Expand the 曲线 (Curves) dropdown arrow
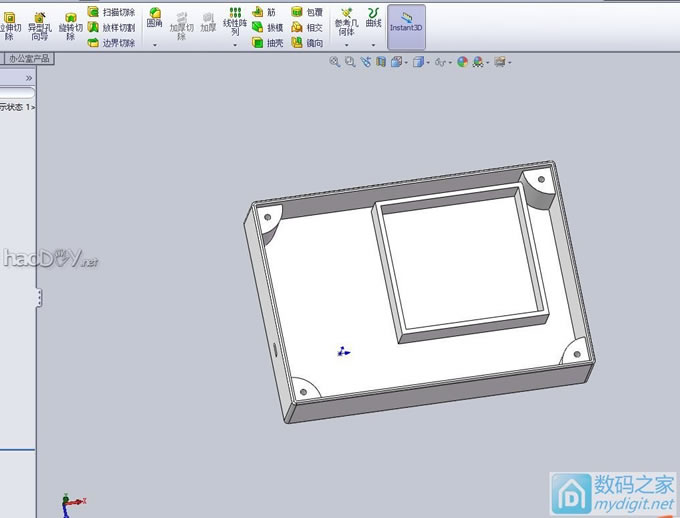 point(374,44)
